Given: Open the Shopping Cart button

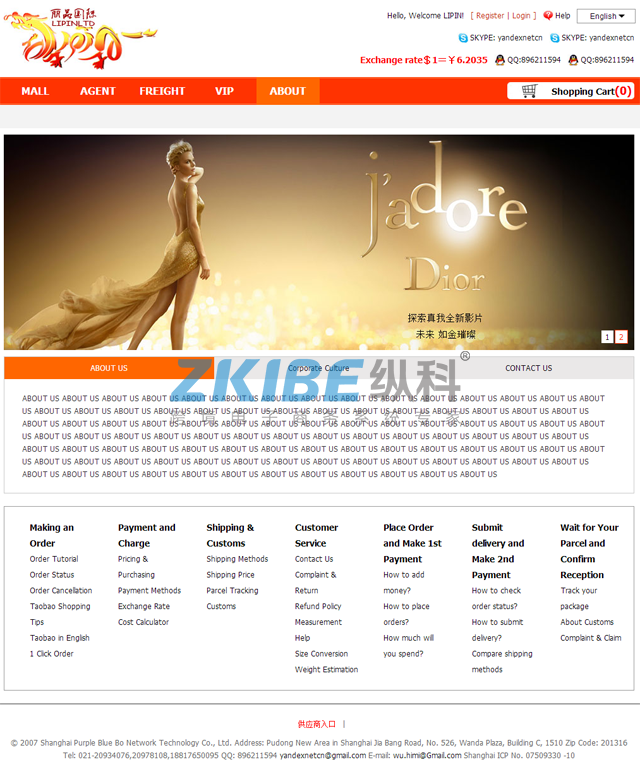Looking at the screenshot, I should (x=570, y=91).
